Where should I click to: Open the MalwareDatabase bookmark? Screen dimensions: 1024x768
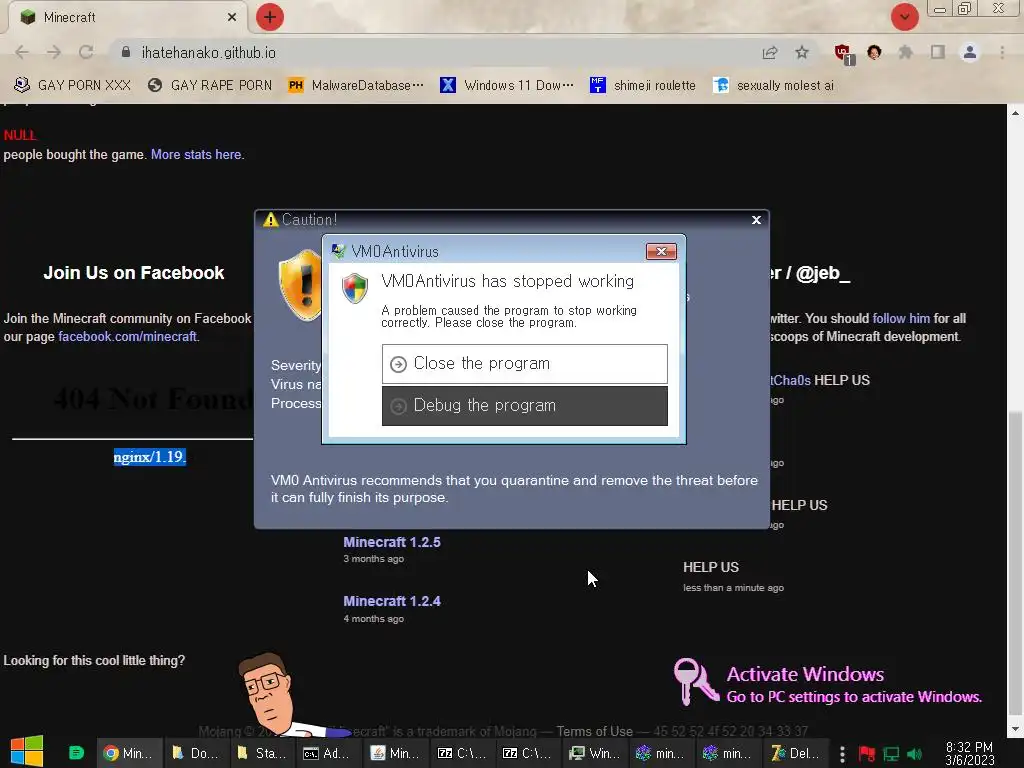pos(356,85)
